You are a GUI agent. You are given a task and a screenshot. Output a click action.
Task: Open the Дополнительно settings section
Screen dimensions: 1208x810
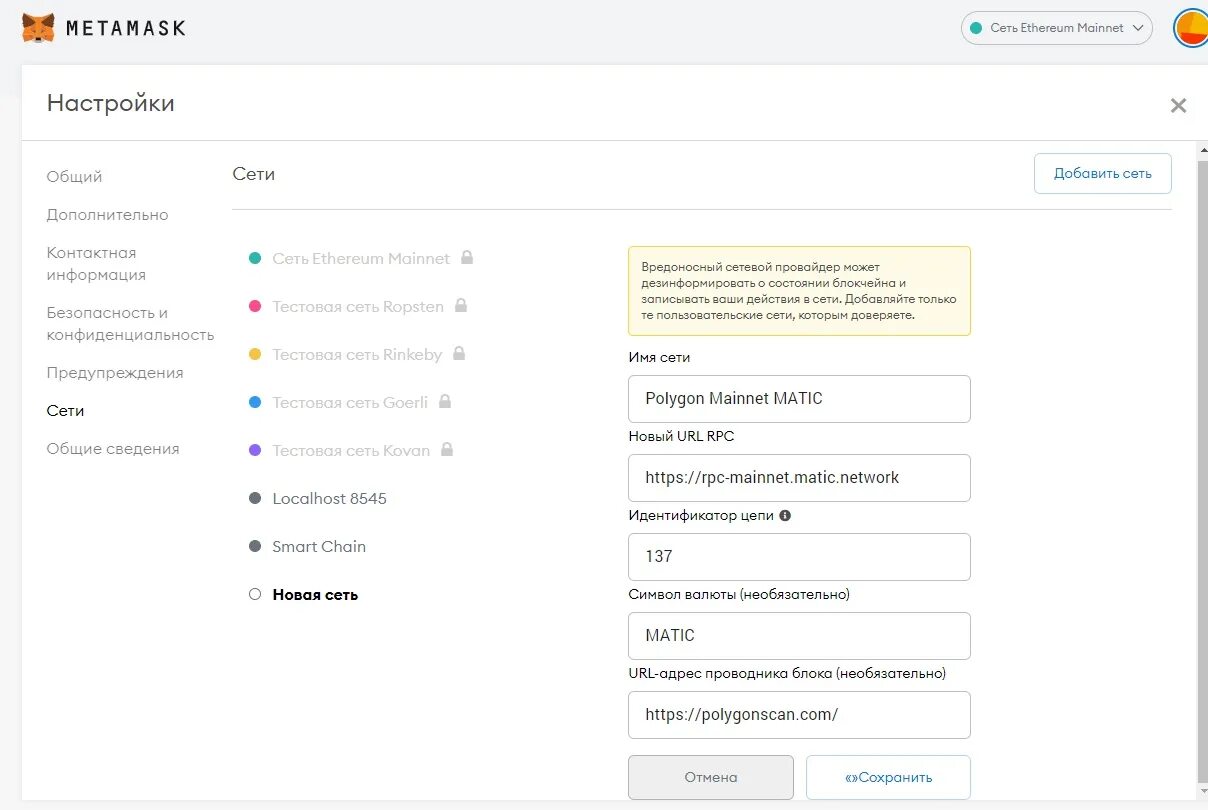click(x=107, y=214)
